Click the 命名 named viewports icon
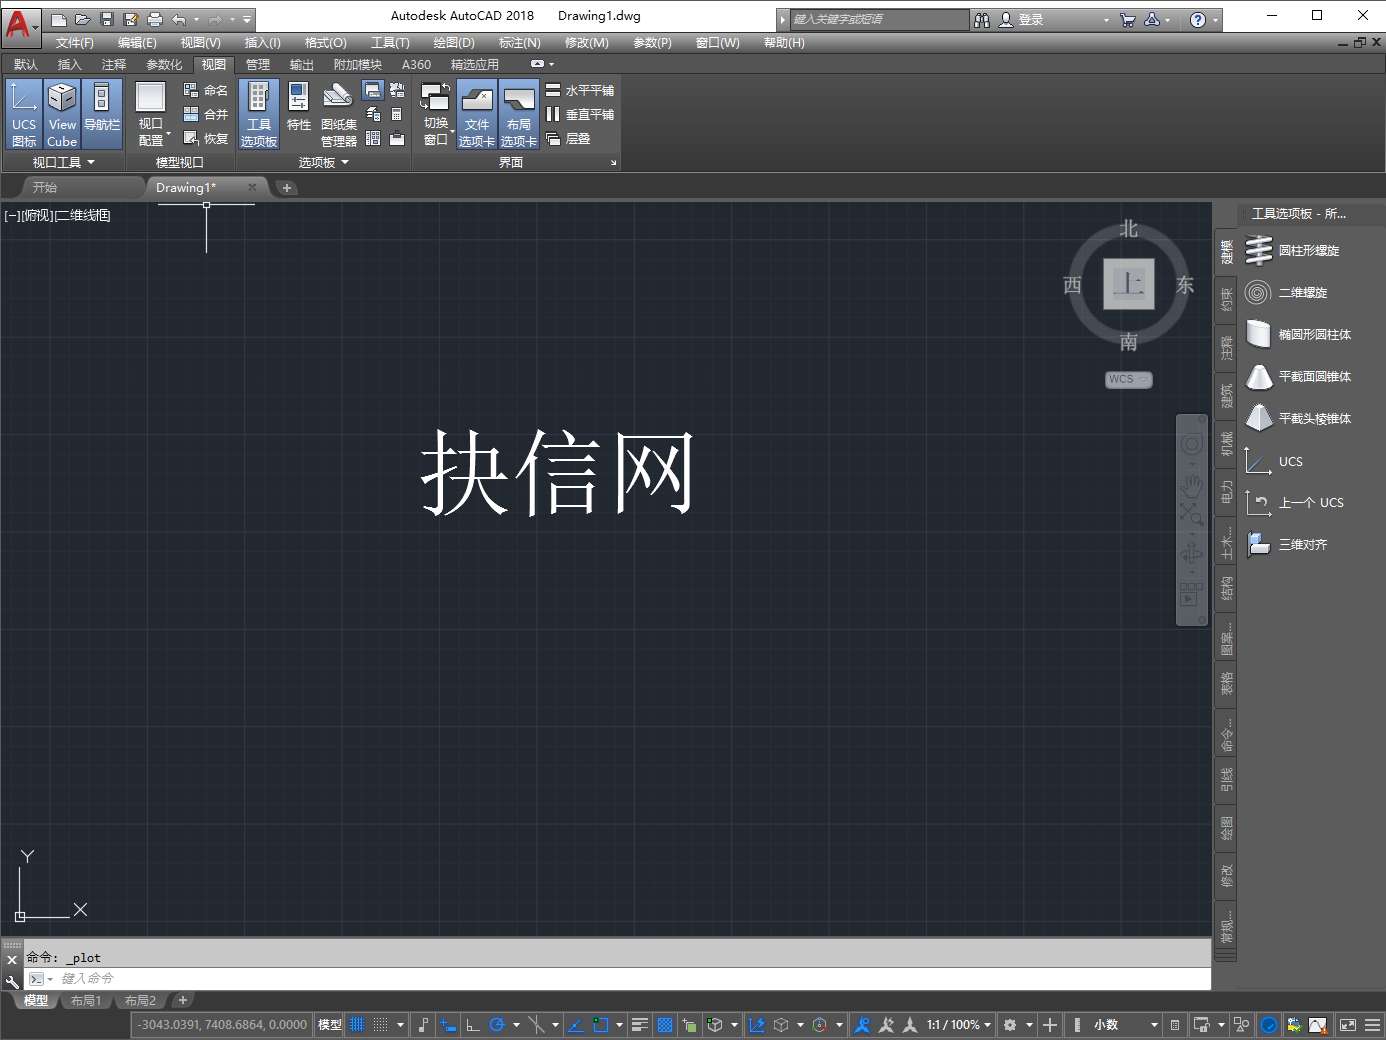This screenshot has width=1386, height=1040. click(206, 90)
